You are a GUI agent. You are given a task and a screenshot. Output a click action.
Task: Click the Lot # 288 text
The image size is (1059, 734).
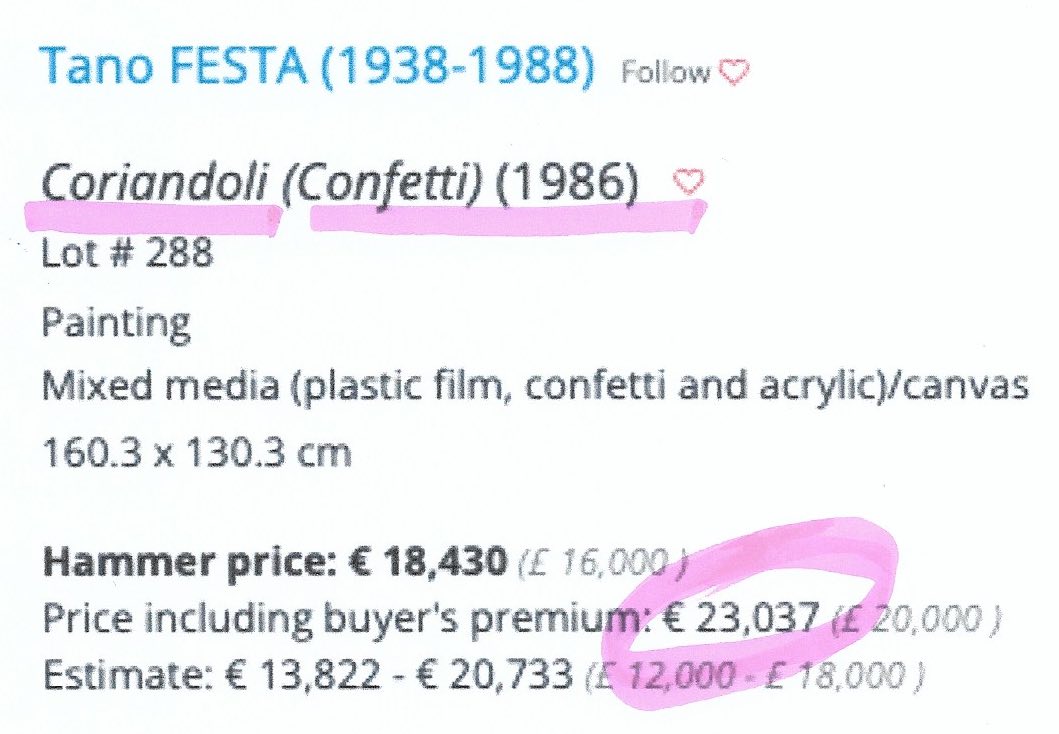[127, 254]
